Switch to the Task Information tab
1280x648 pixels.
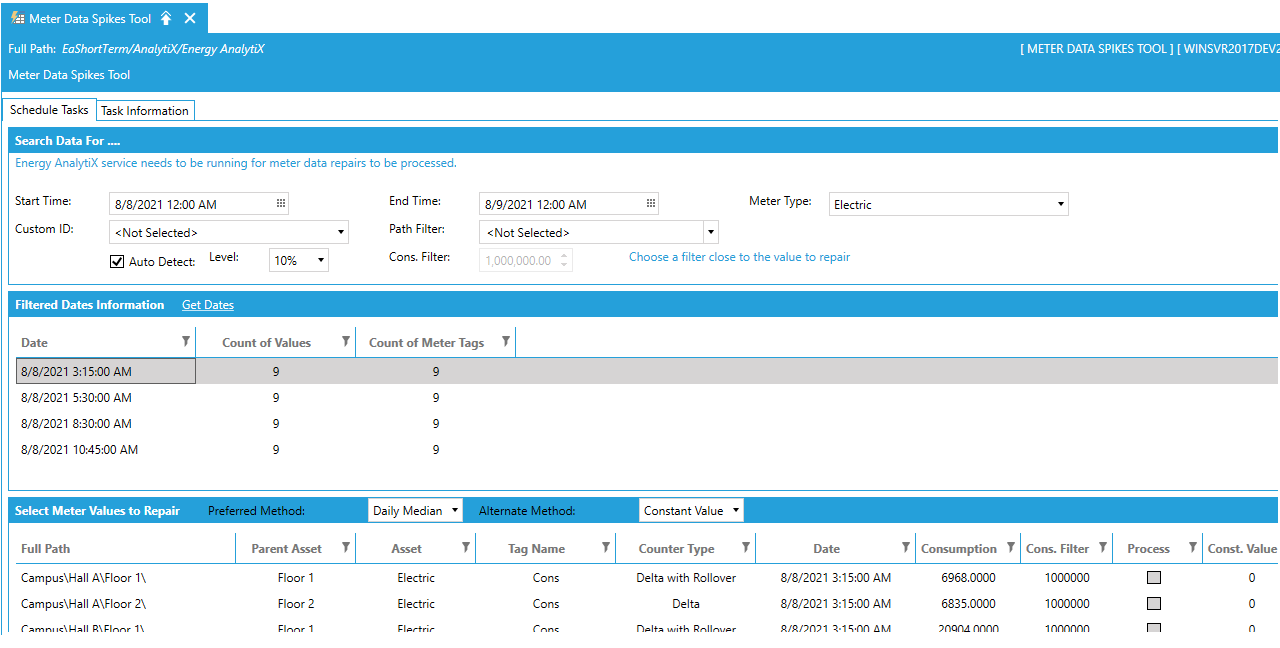[x=145, y=111]
